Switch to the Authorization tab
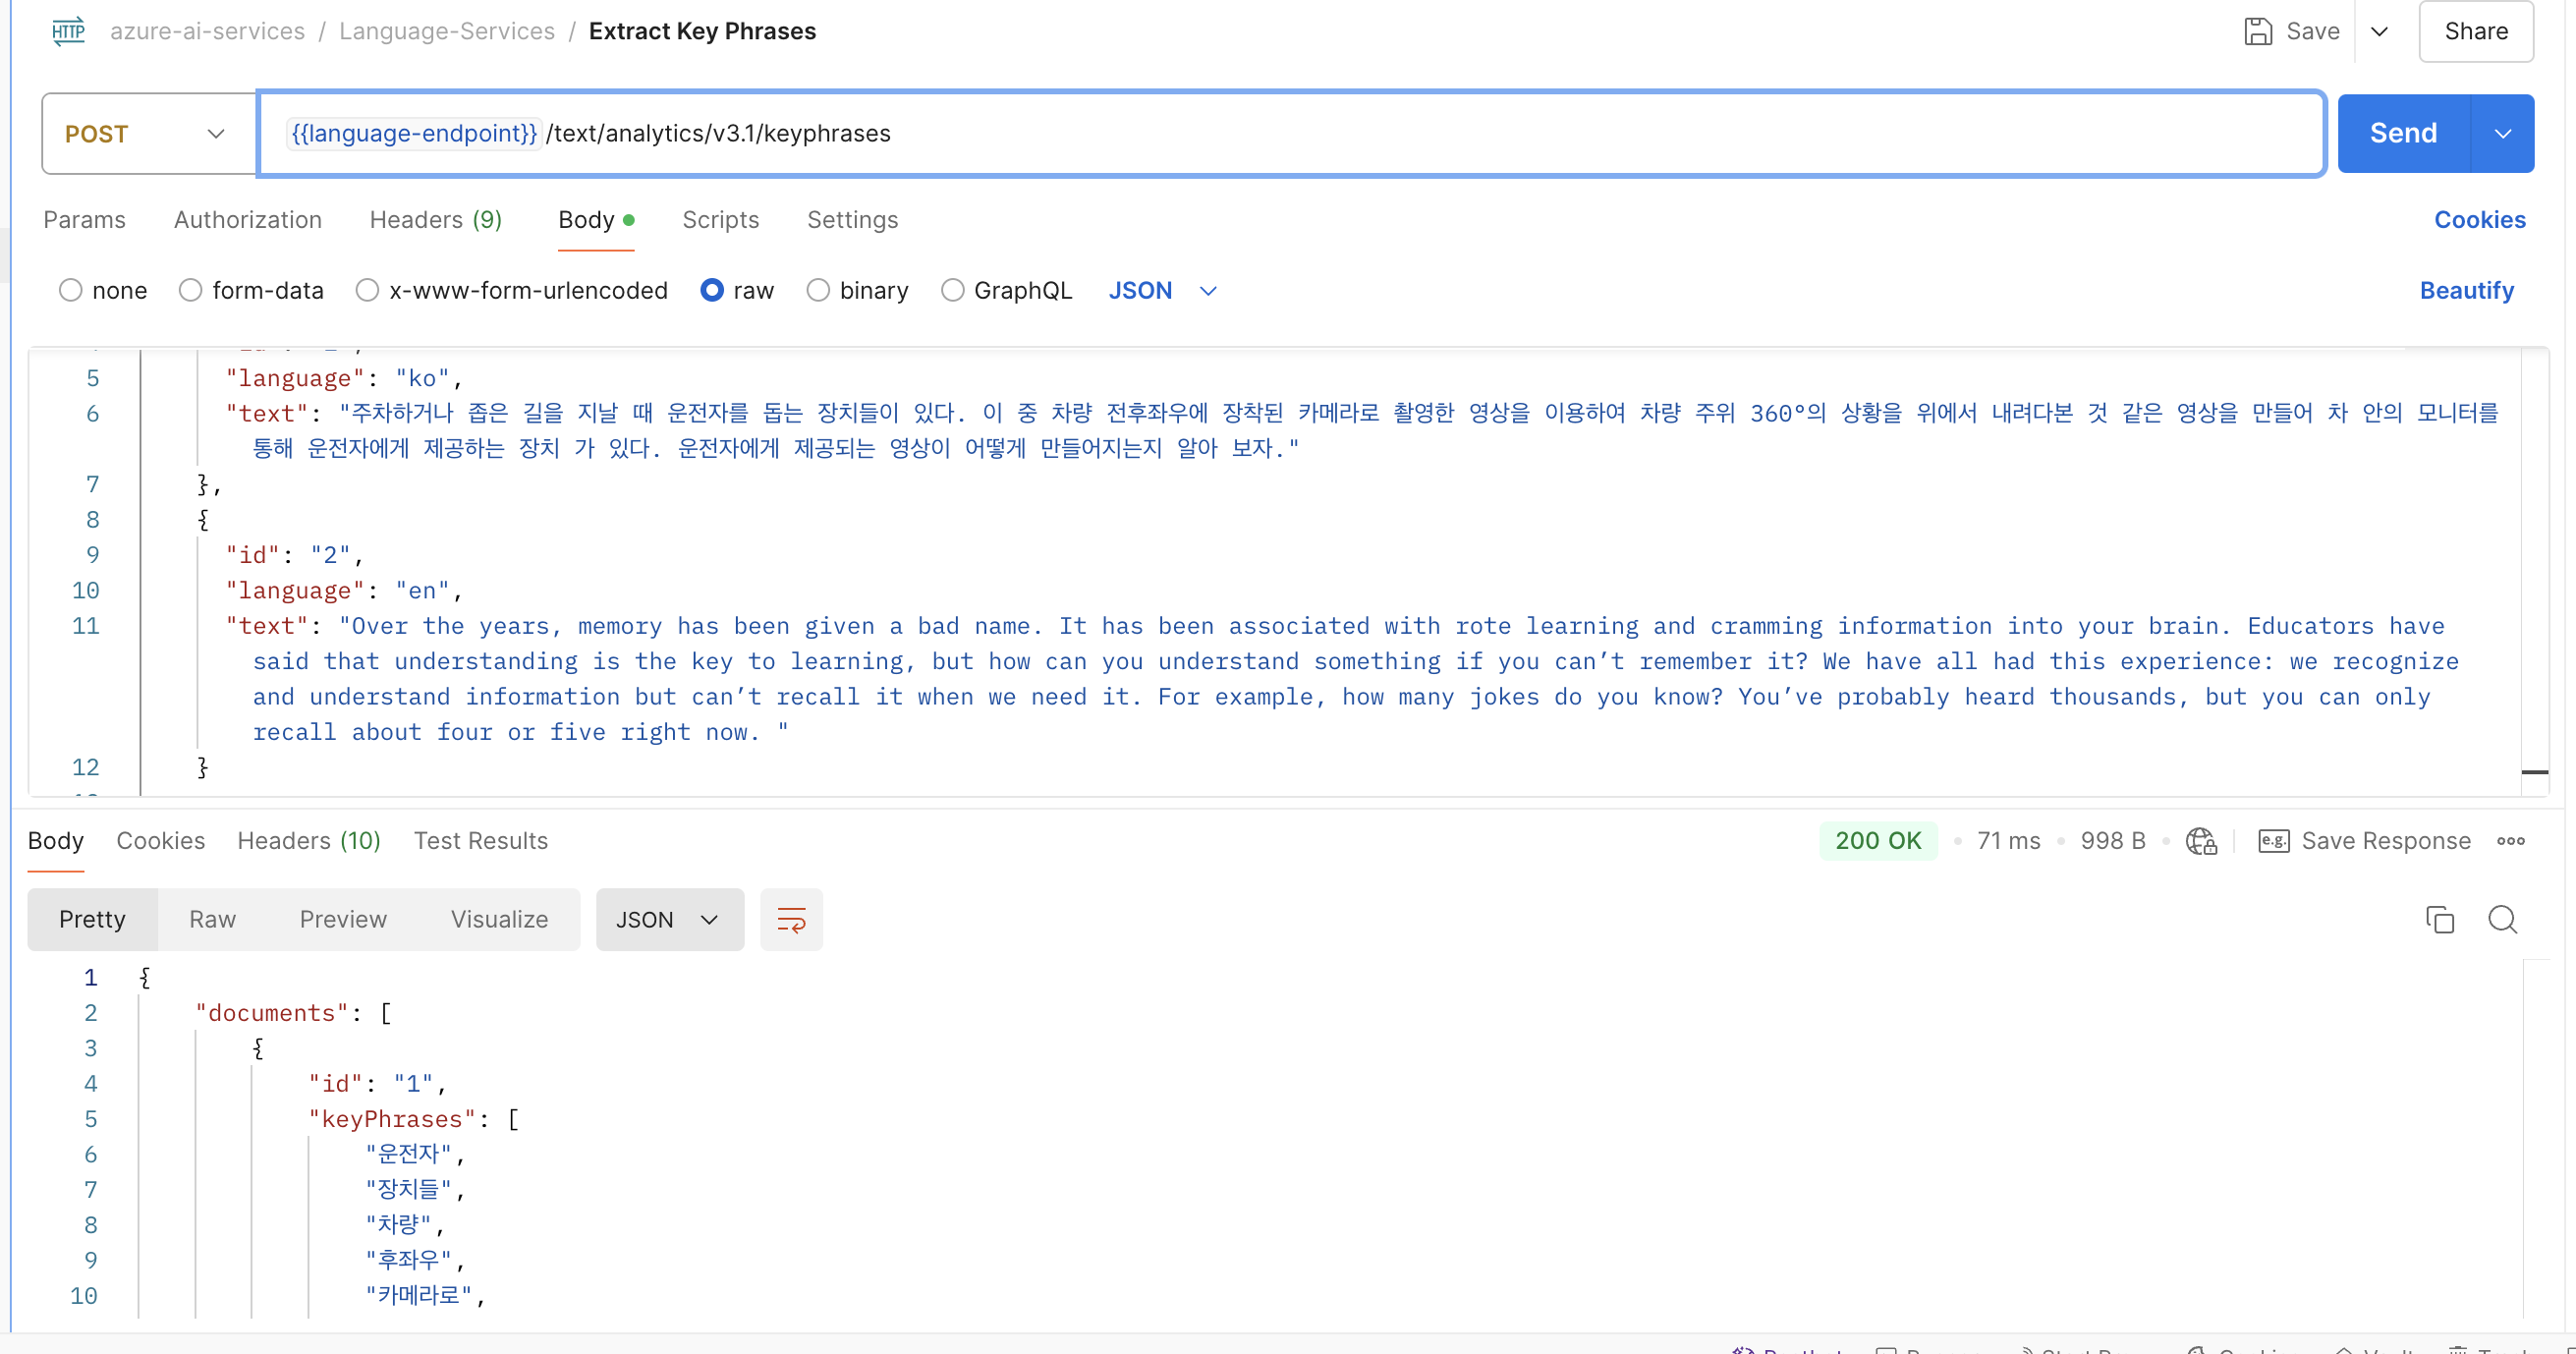 [247, 220]
